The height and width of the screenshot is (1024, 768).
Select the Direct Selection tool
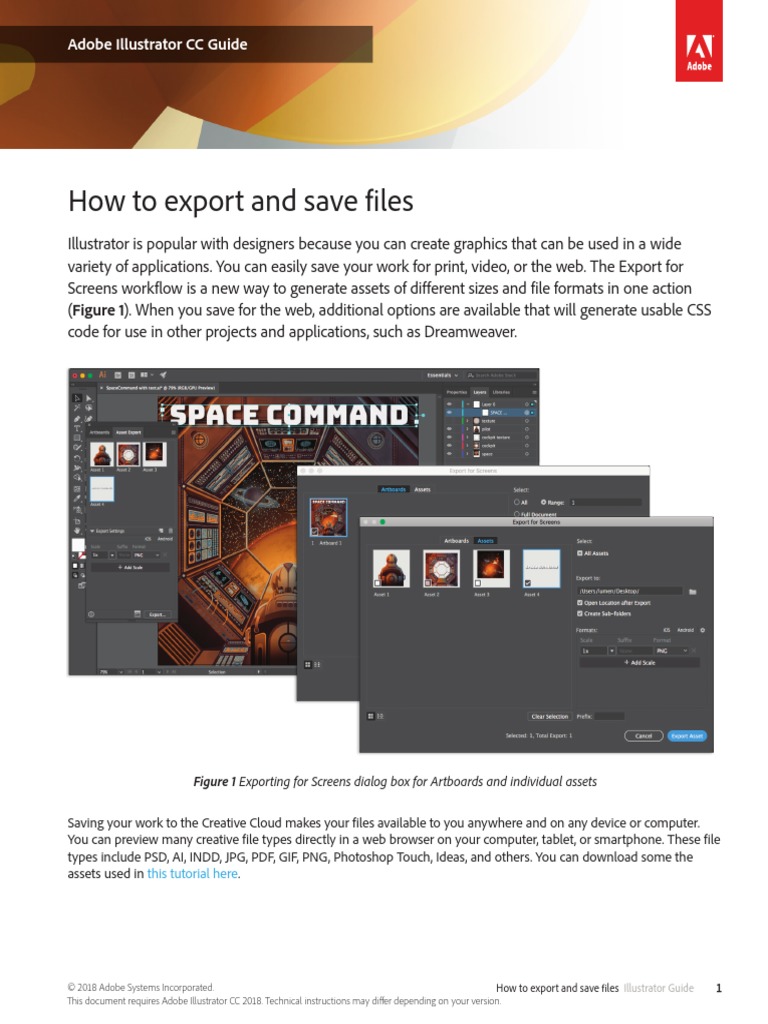[89, 398]
